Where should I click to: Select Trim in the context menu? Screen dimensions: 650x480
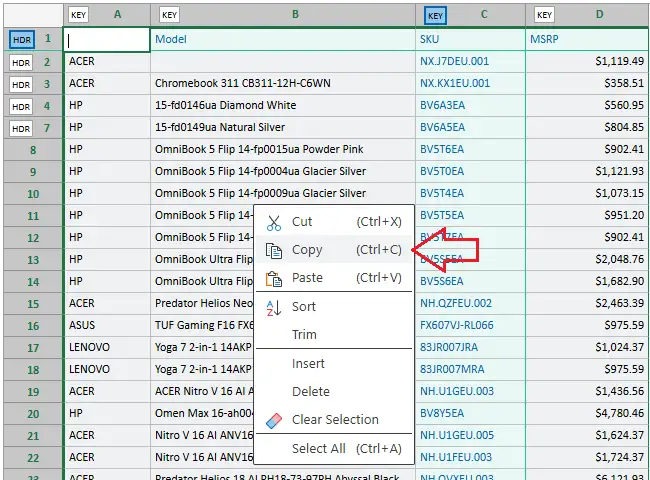334,335
